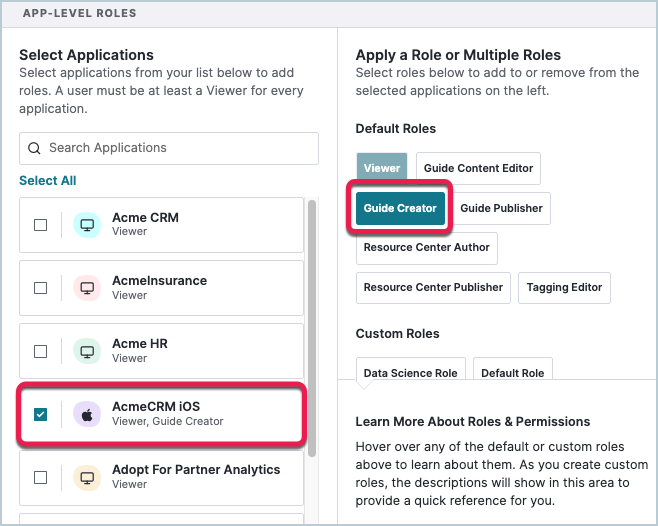Check the Adopt For Partner Analytics checkbox
Screen dimensions: 658x526
(40, 478)
